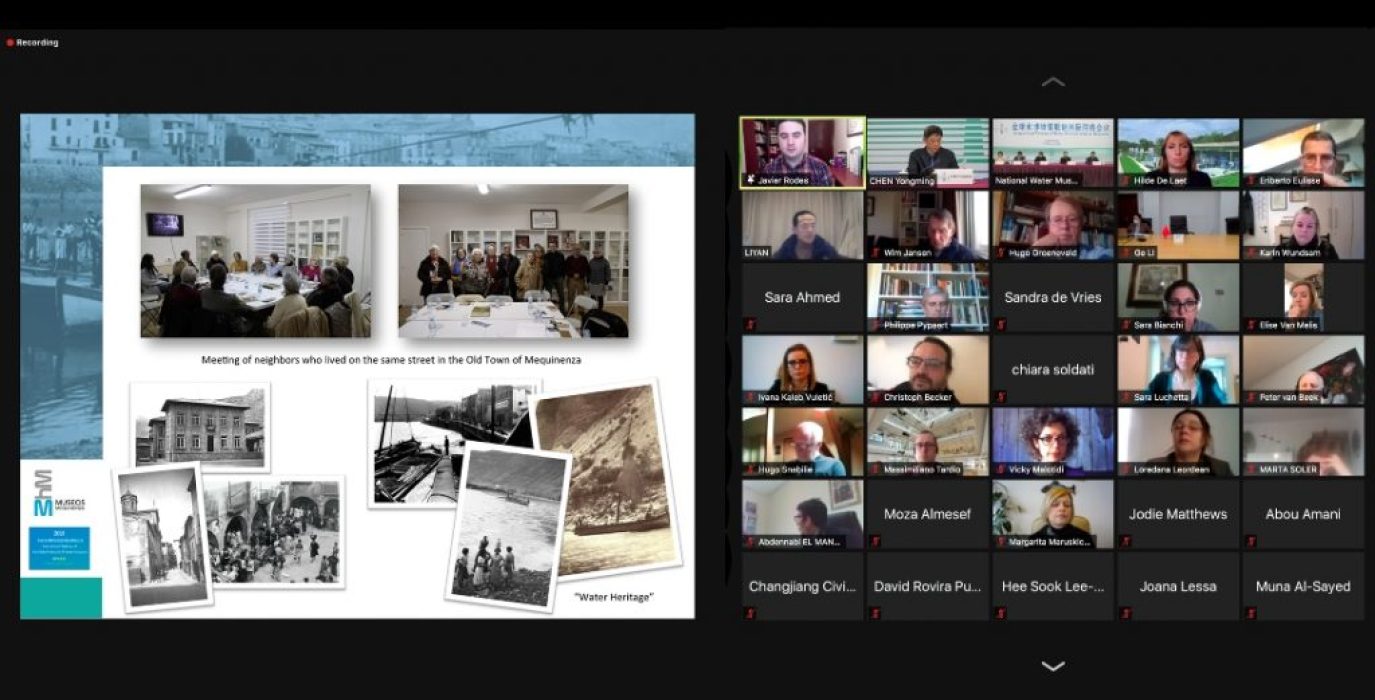Click the muted mic icon on David Rovira Pu... tile

tap(875, 613)
